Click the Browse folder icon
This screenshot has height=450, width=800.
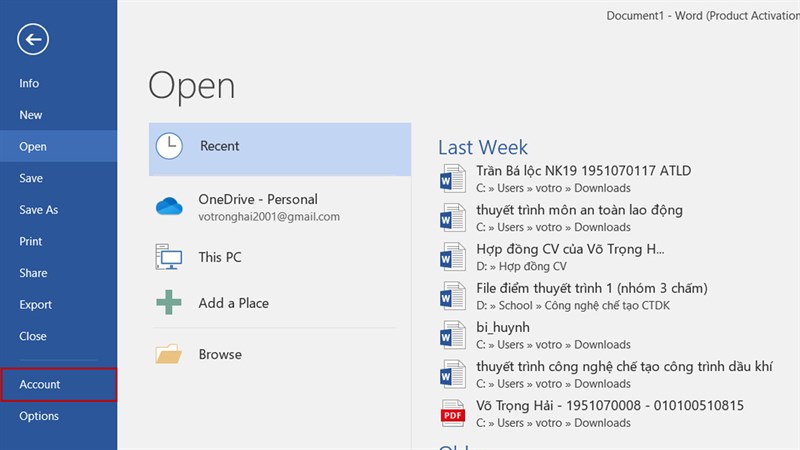point(169,354)
